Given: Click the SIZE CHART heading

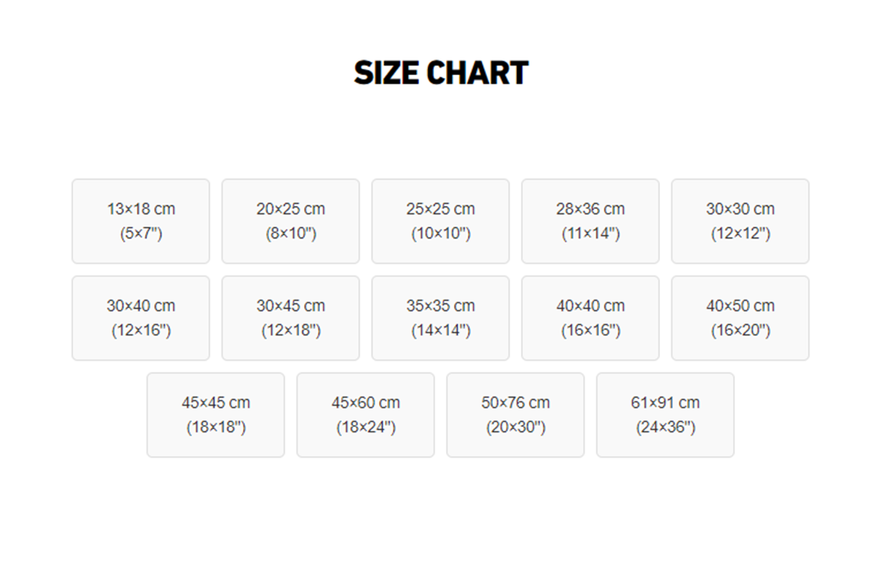Looking at the screenshot, I should (x=441, y=73).
